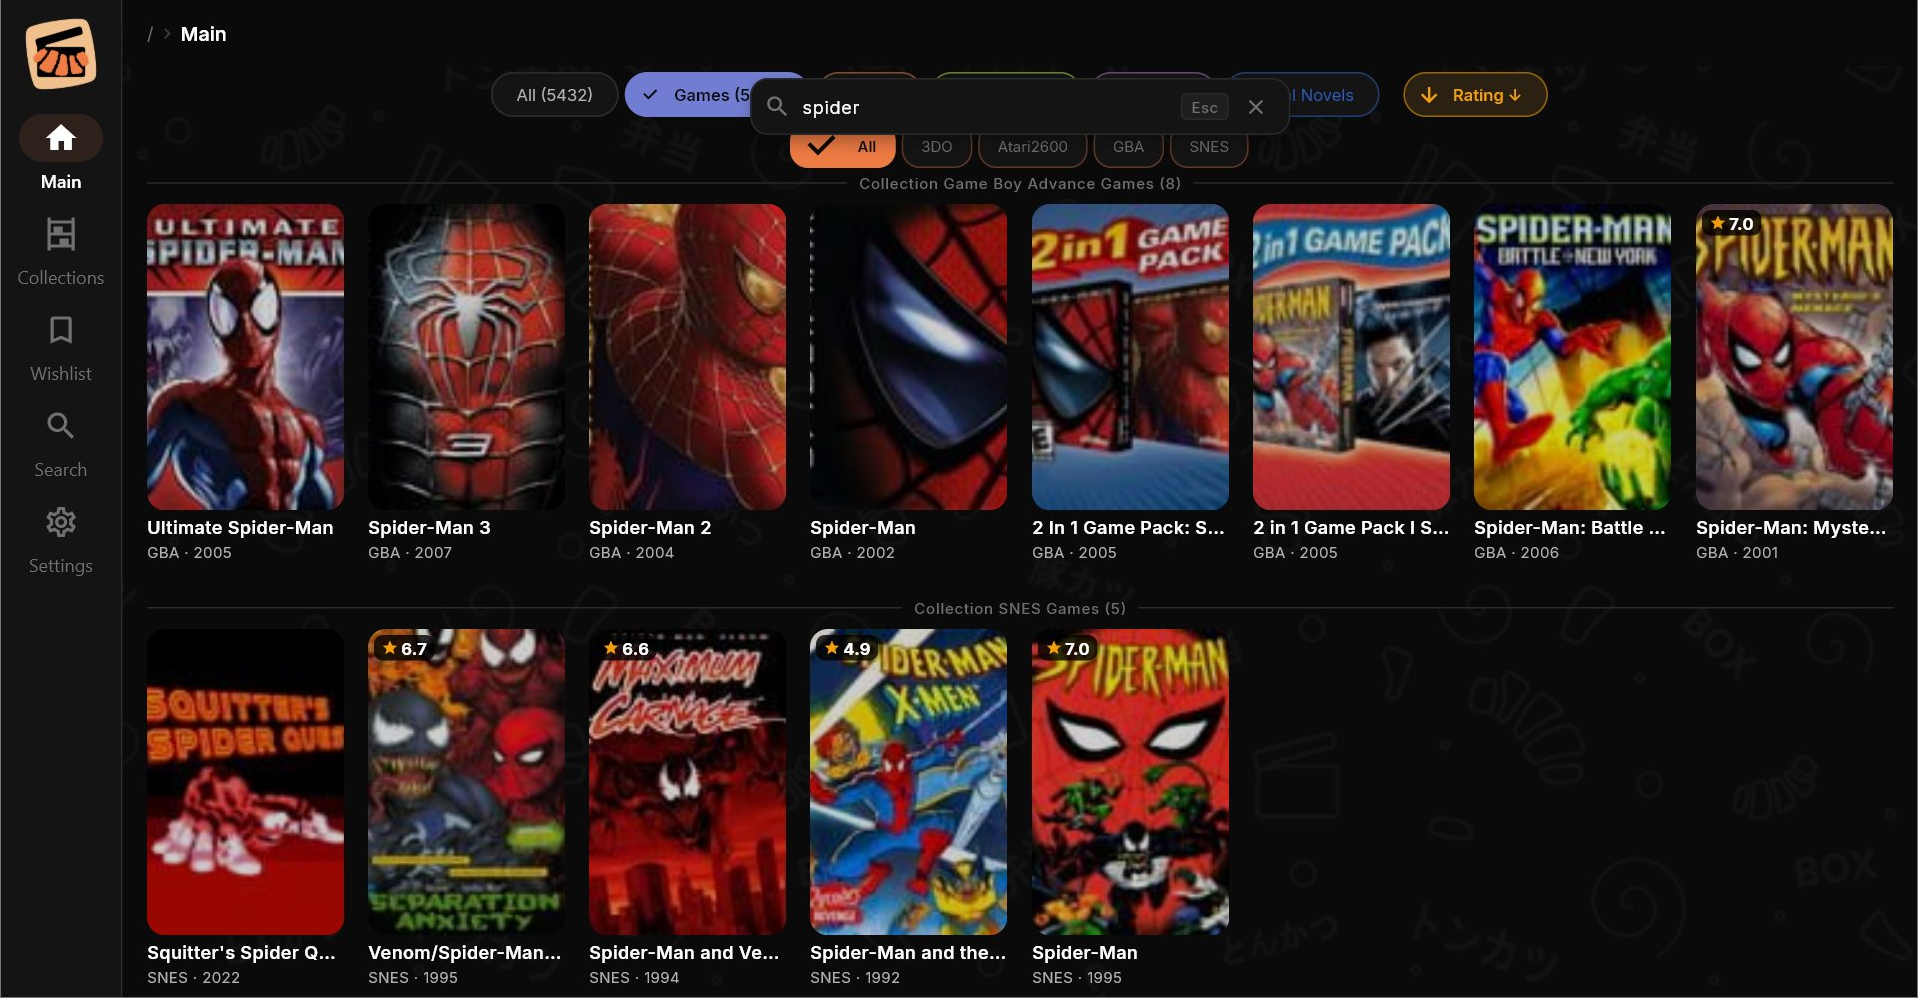Toggle the SNES platform filter
This screenshot has height=998, width=1918.
pyautogui.click(x=1208, y=146)
